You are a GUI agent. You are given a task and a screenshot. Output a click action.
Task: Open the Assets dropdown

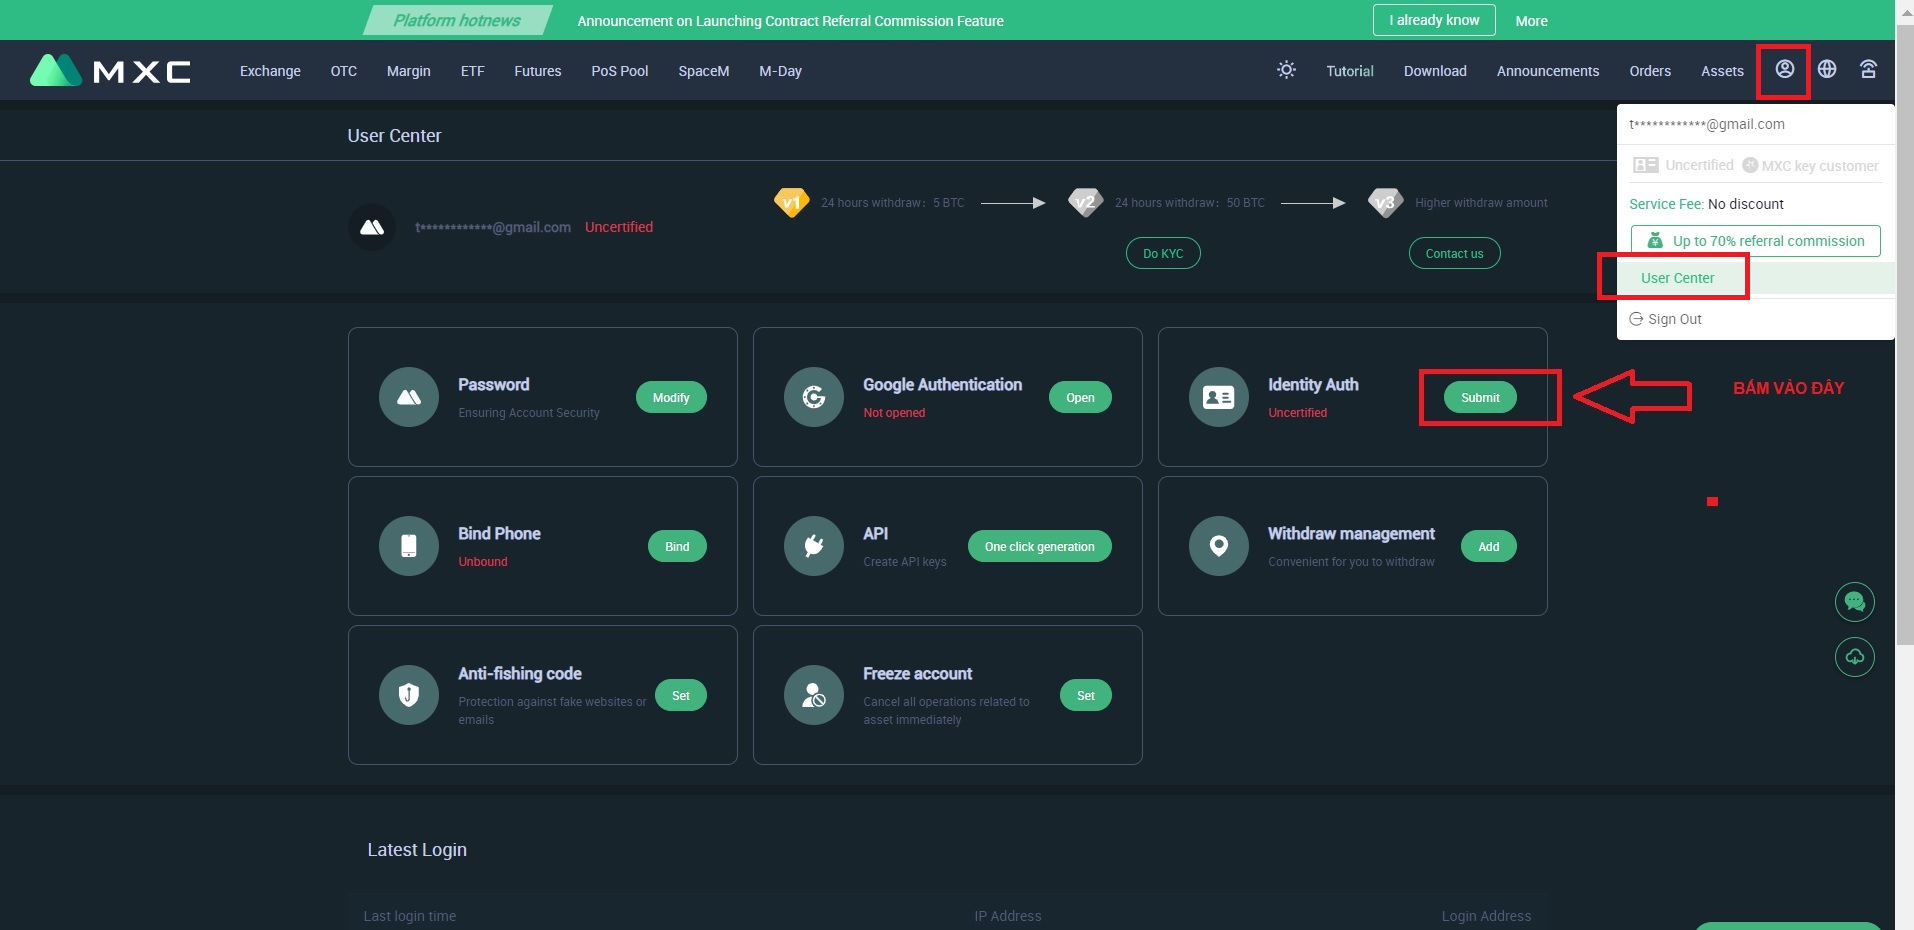click(x=1722, y=71)
